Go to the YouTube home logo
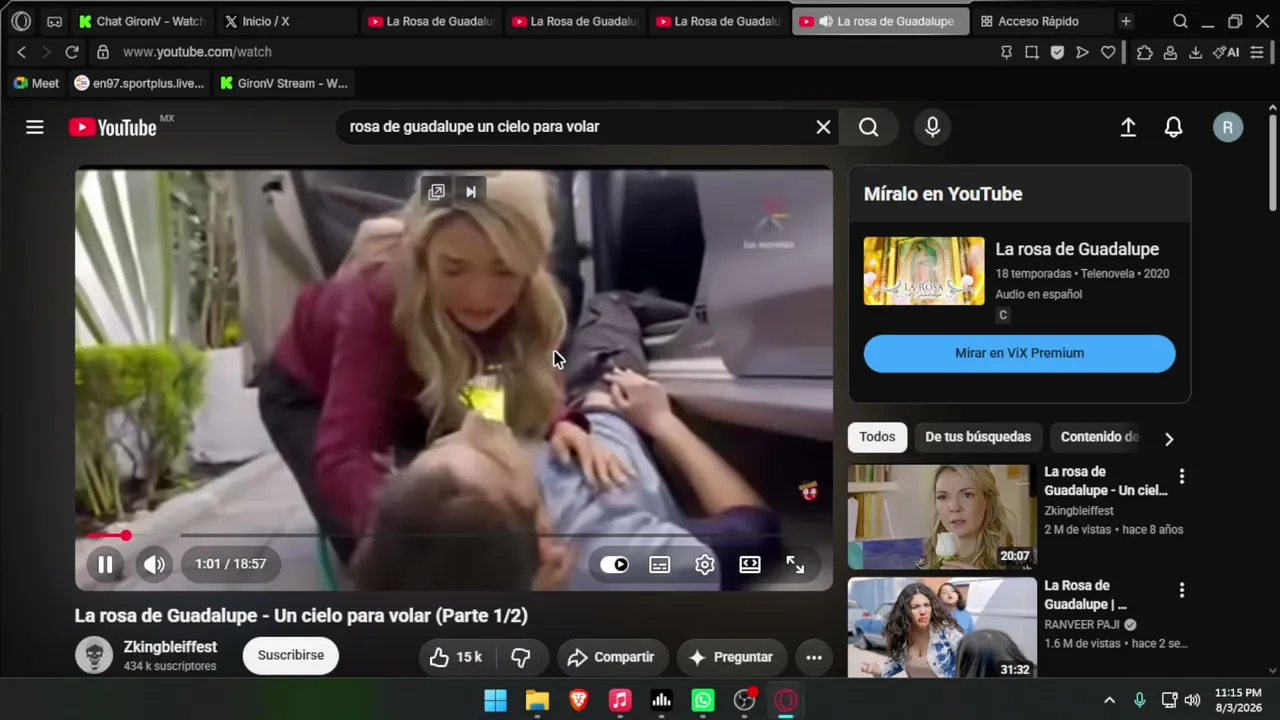This screenshot has height=720, width=1280. 113,127
